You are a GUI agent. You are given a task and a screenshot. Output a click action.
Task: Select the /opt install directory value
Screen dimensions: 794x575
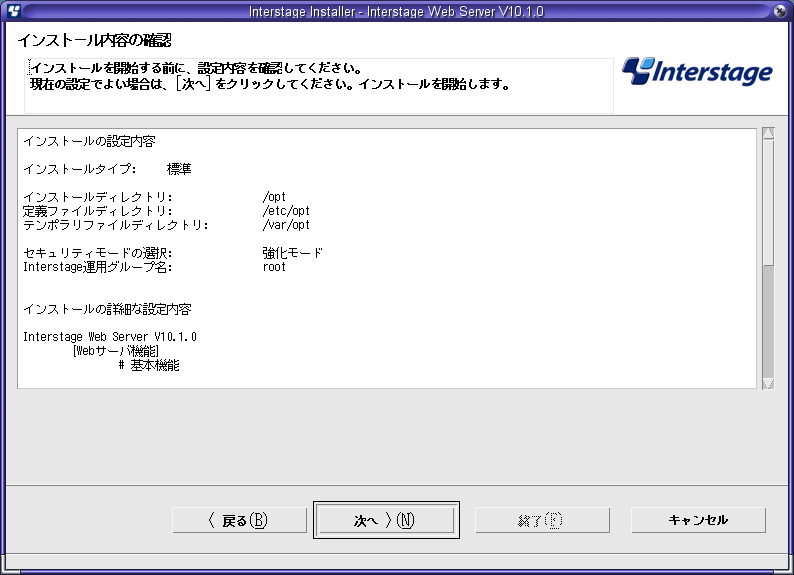(x=274, y=197)
